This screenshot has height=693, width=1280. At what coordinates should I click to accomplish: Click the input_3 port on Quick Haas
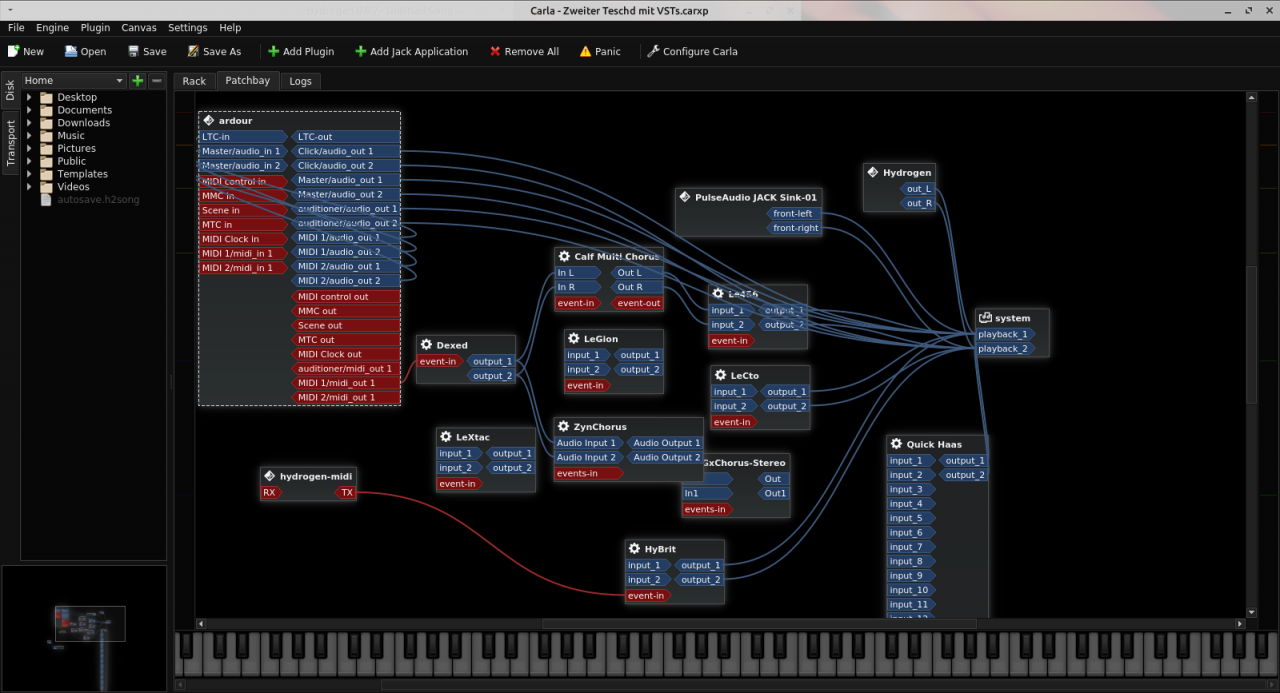coord(910,489)
